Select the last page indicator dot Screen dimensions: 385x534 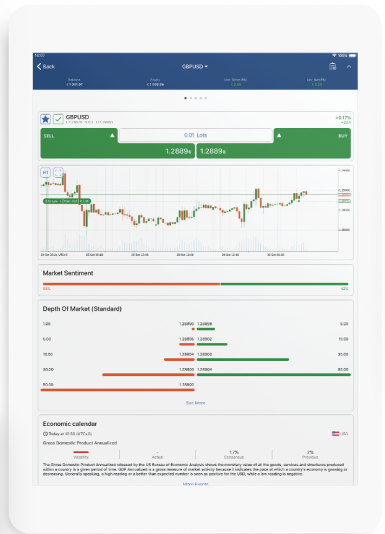tap(206, 98)
